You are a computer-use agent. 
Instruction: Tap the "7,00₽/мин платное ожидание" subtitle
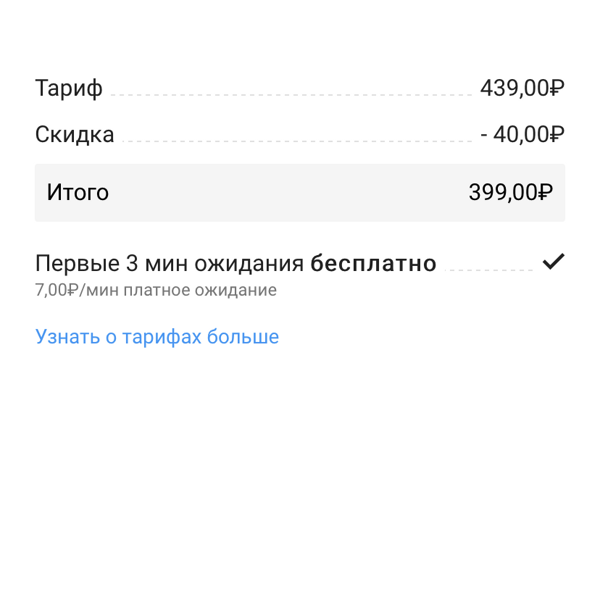[x=156, y=290]
